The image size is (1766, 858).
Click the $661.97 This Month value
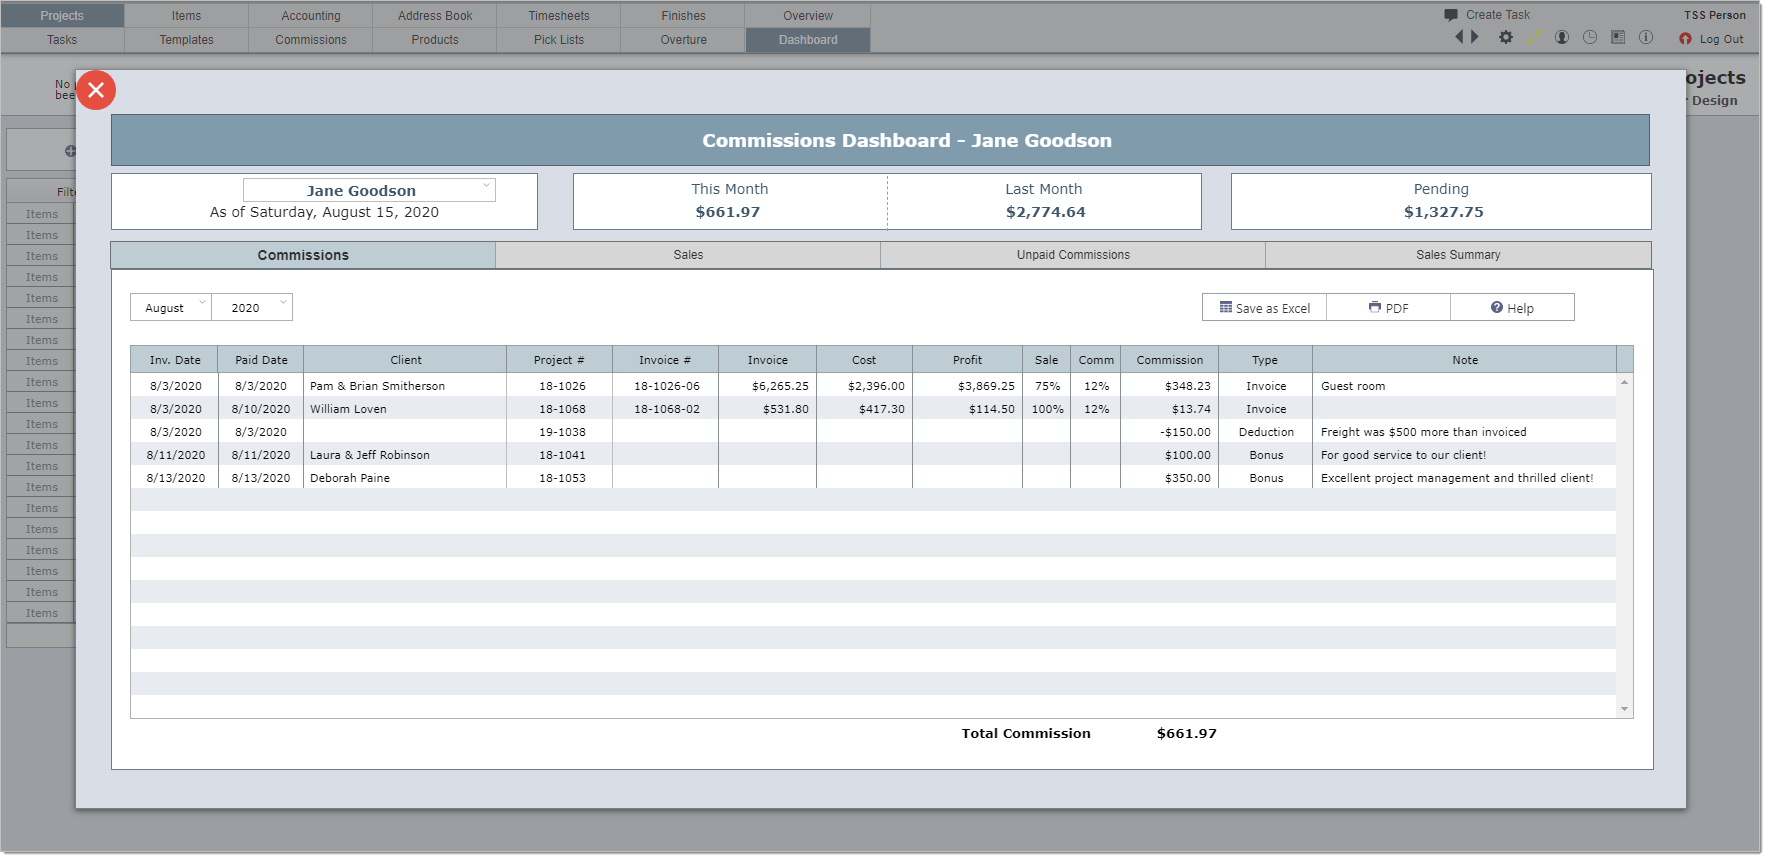[x=728, y=212]
